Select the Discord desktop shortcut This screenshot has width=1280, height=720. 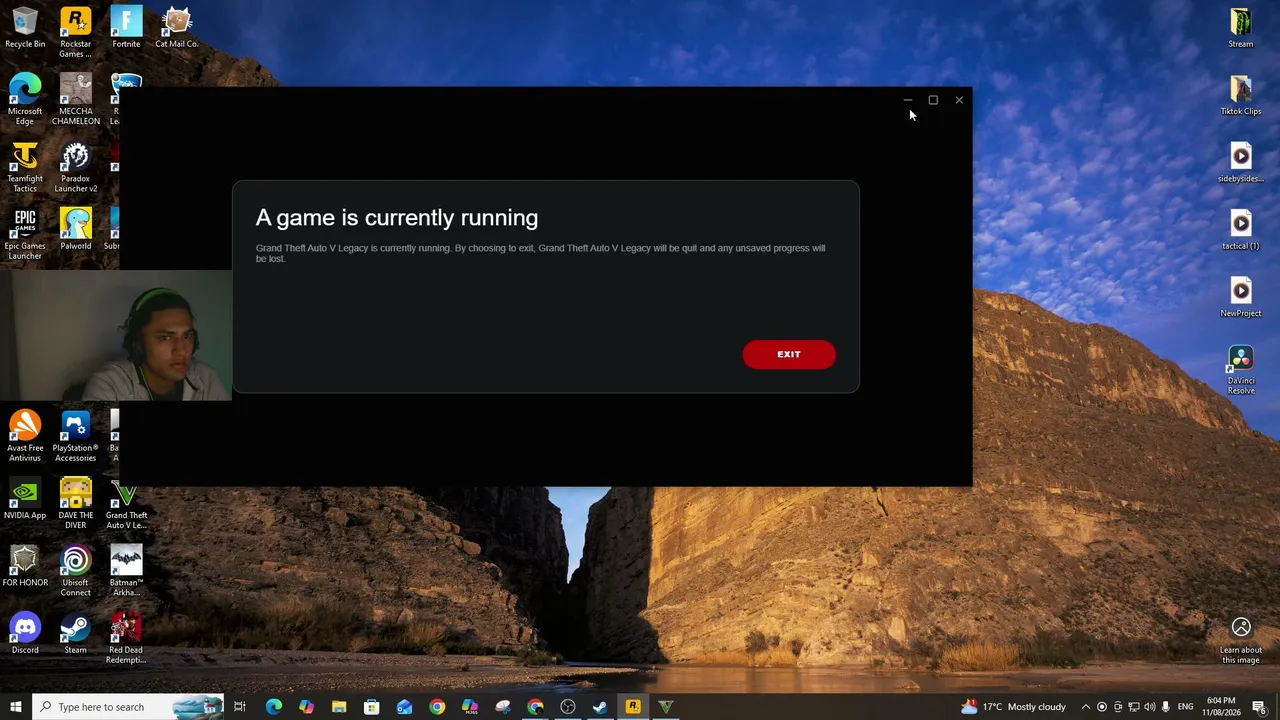click(25, 634)
